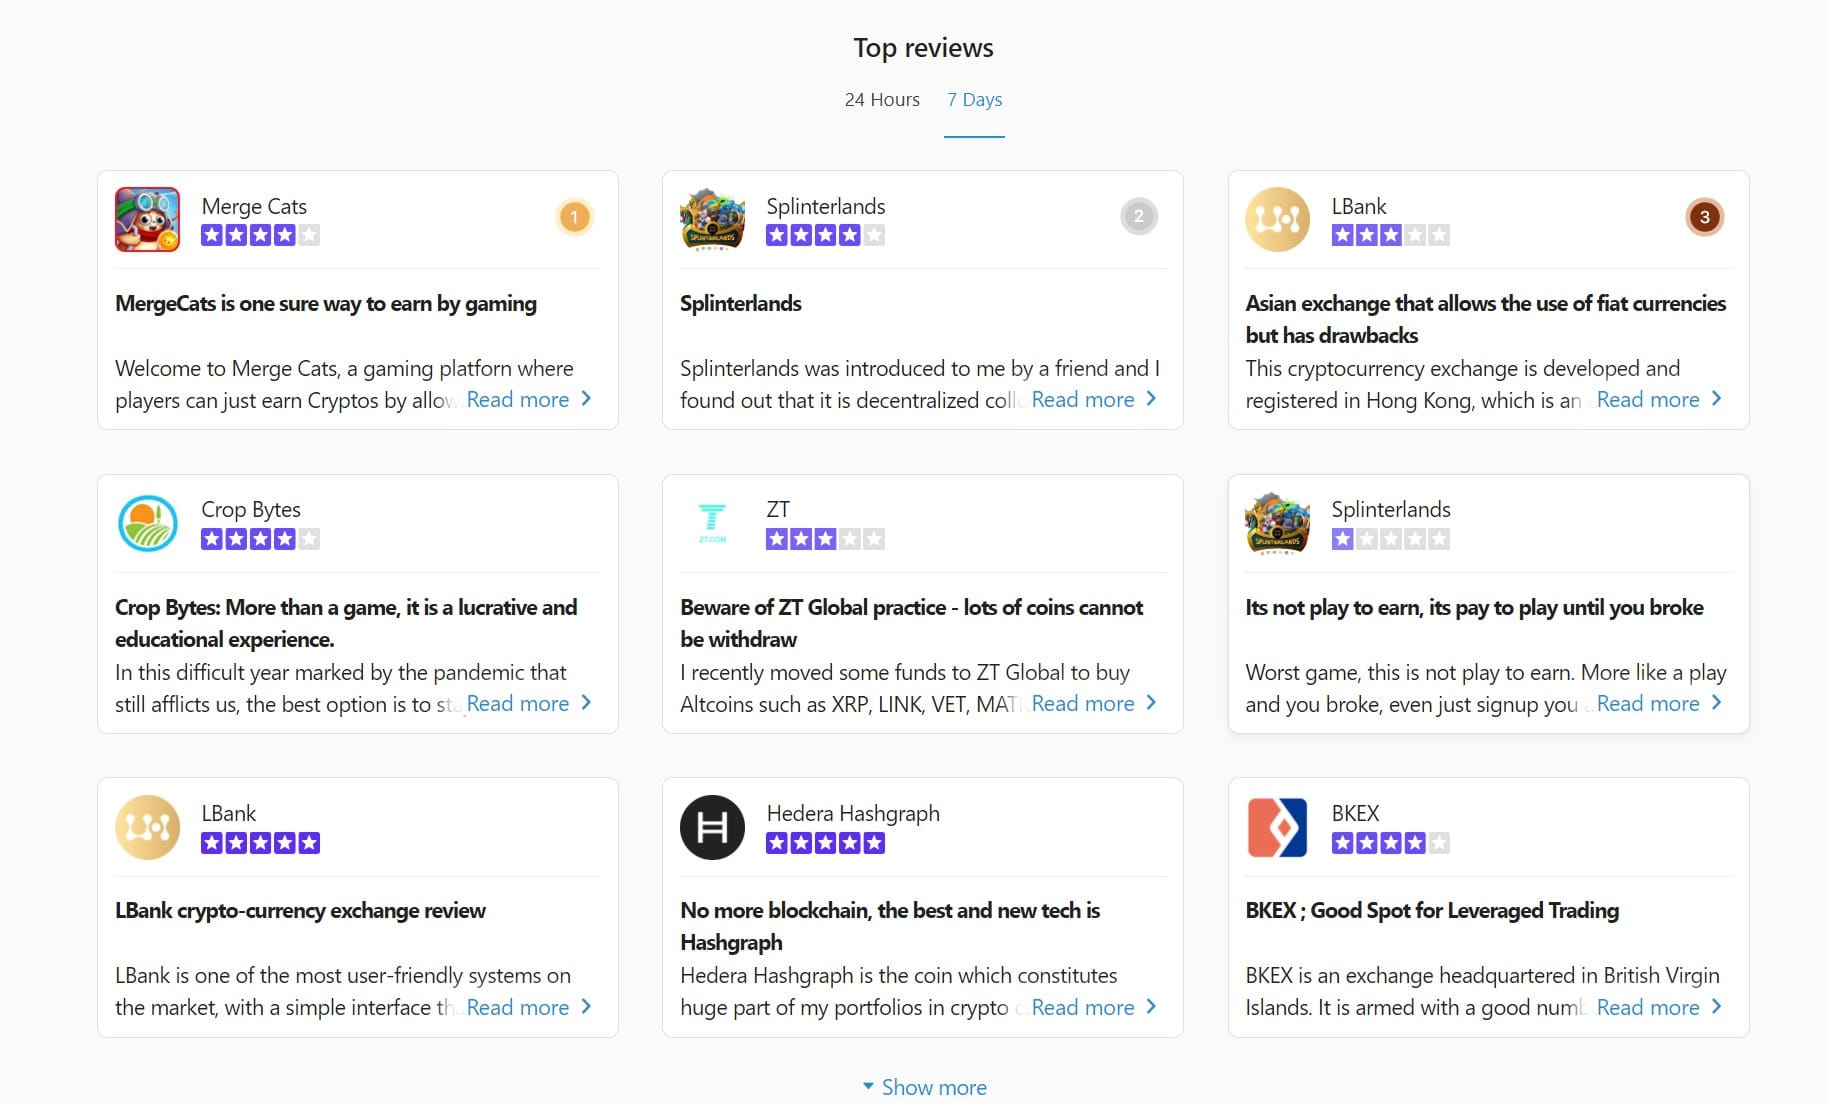Click the one-star Splinterlands rating

pyautogui.click(x=1390, y=540)
